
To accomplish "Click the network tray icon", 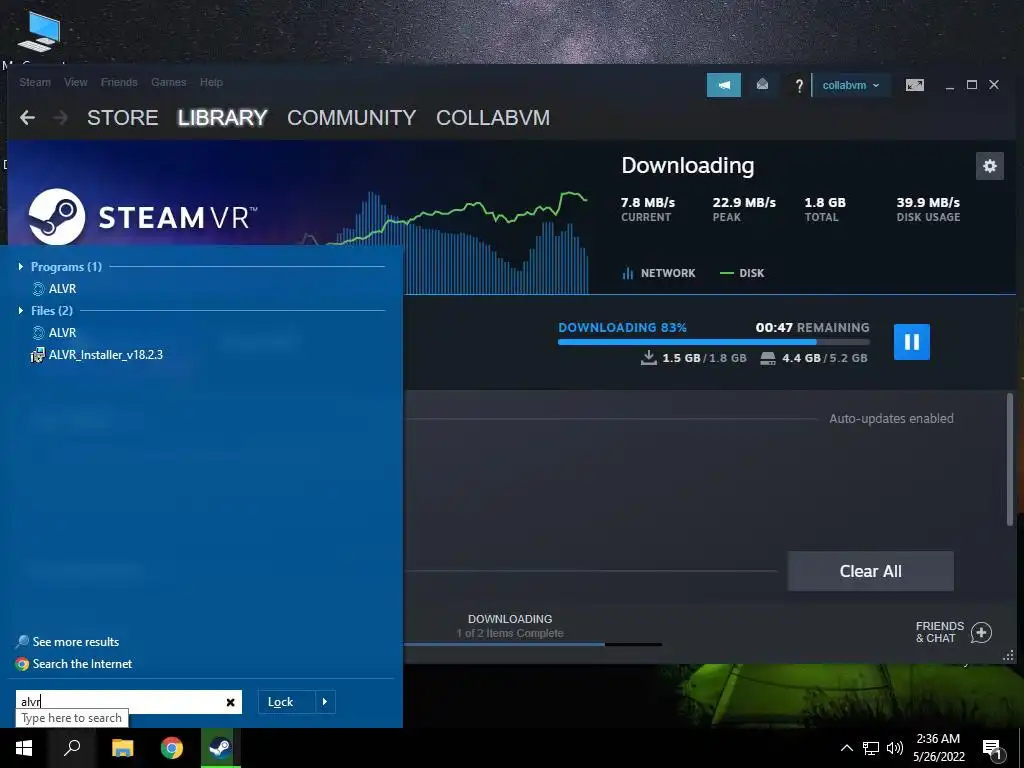I will pos(871,748).
